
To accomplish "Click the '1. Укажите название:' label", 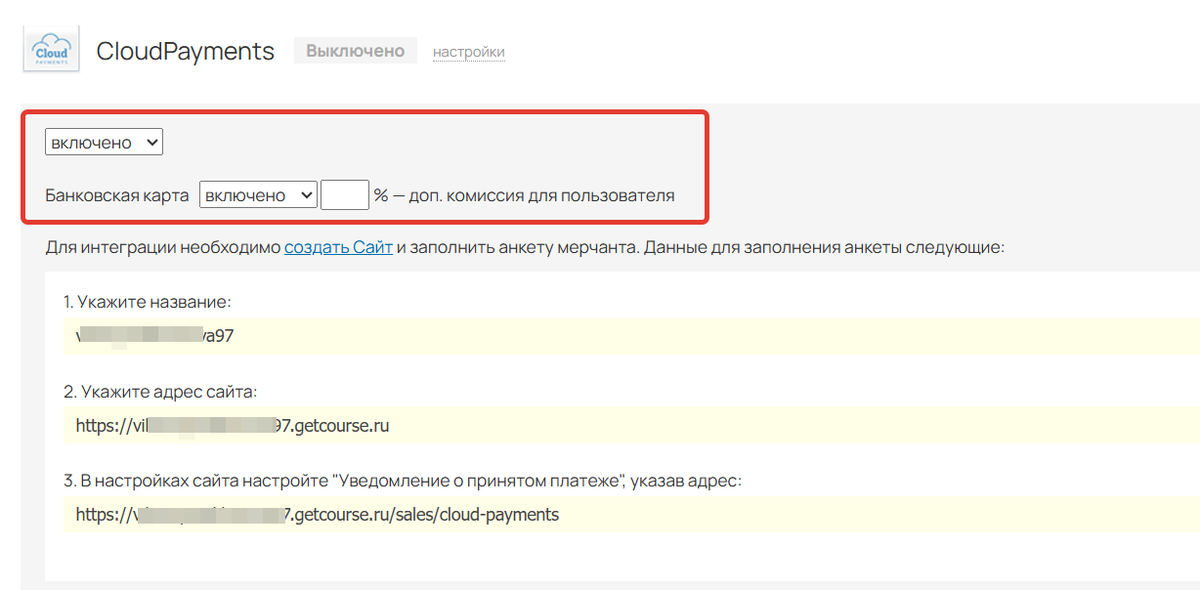I will coord(148,301).
